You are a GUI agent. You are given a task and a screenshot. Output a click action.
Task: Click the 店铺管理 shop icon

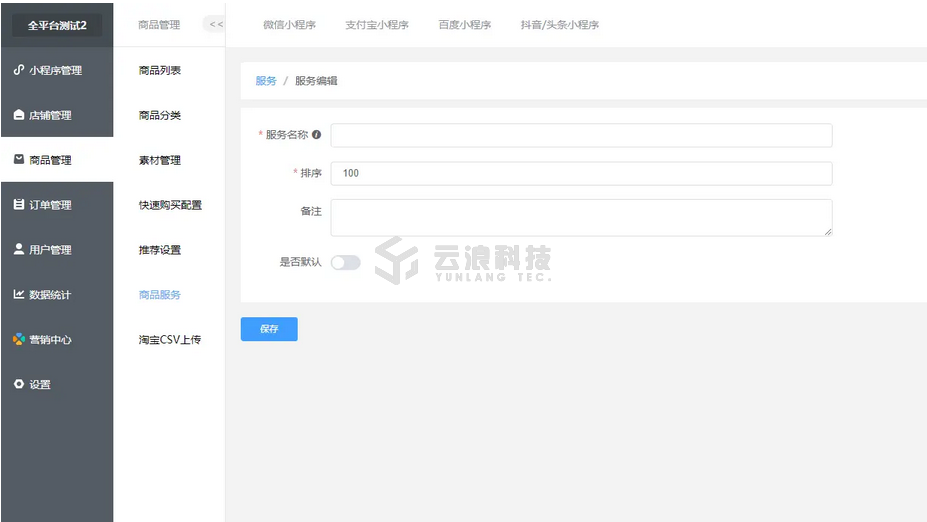pyautogui.click(x=18, y=115)
